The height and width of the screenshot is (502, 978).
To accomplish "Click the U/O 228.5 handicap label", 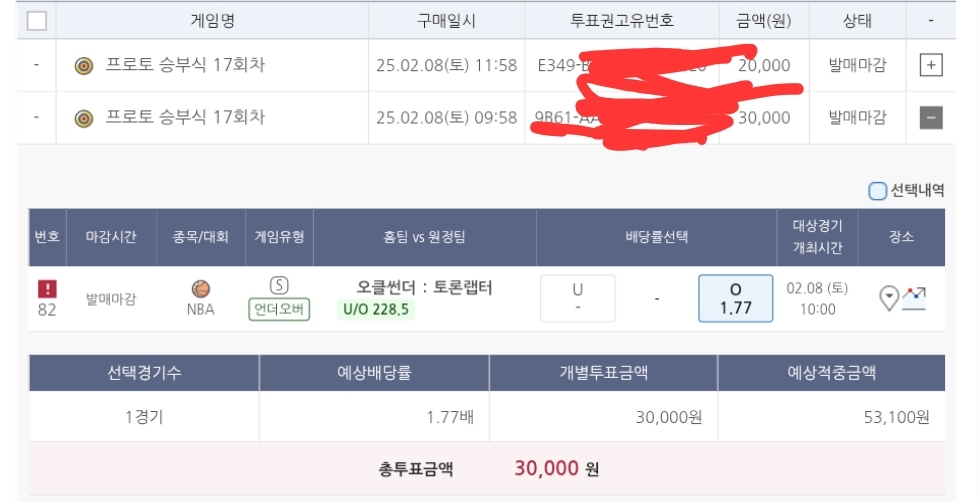I will coord(376,310).
